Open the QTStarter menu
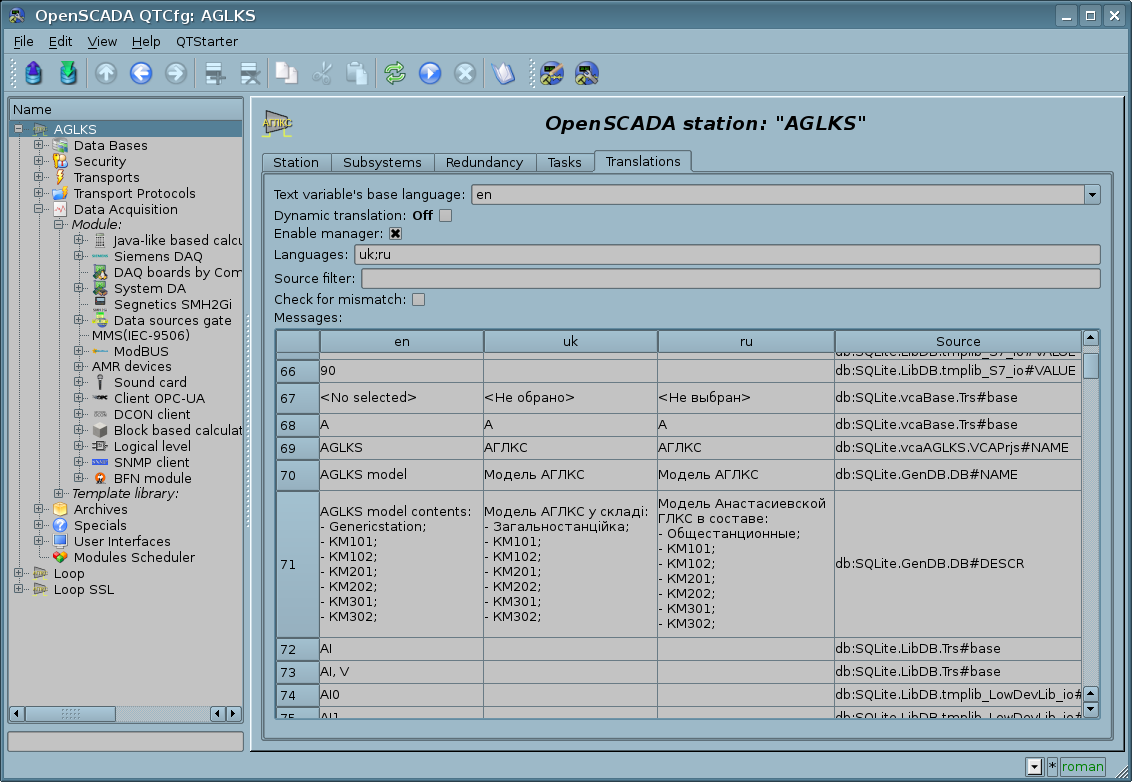Viewport: 1132px width, 782px height. [x=206, y=41]
